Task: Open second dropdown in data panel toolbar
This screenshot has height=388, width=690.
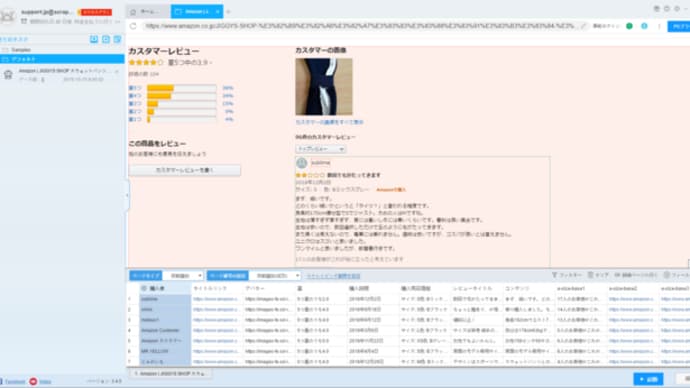Action: coord(275,276)
